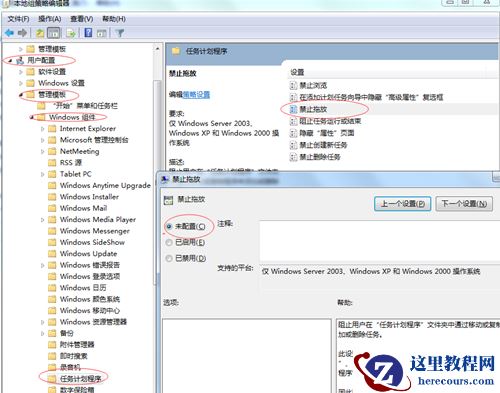
Task: Click the folder icon of 任务计划程序 in tree
Action: [52, 378]
